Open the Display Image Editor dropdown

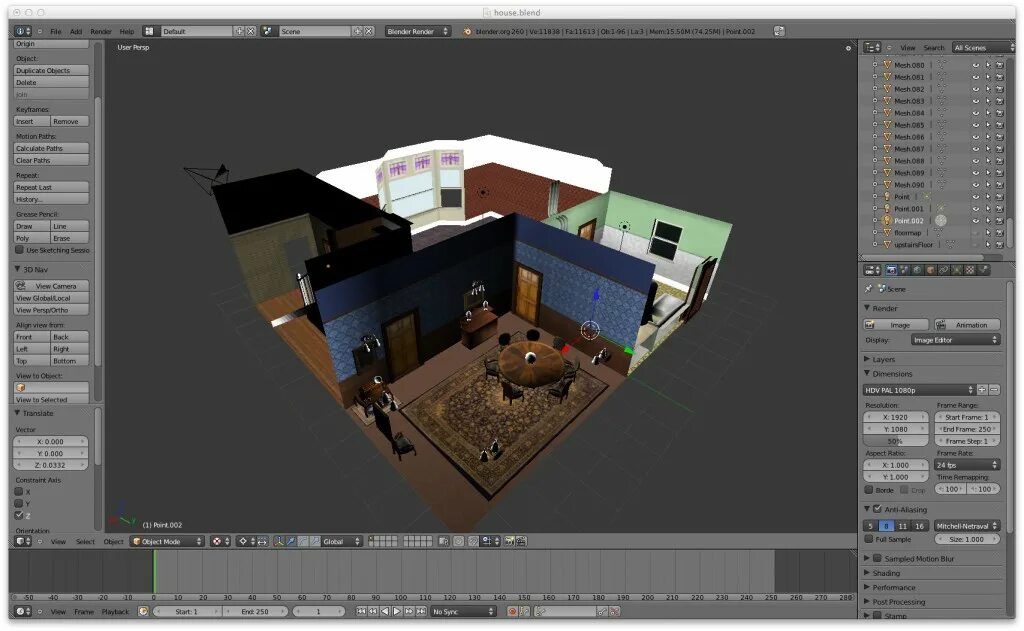tap(955, 340)
